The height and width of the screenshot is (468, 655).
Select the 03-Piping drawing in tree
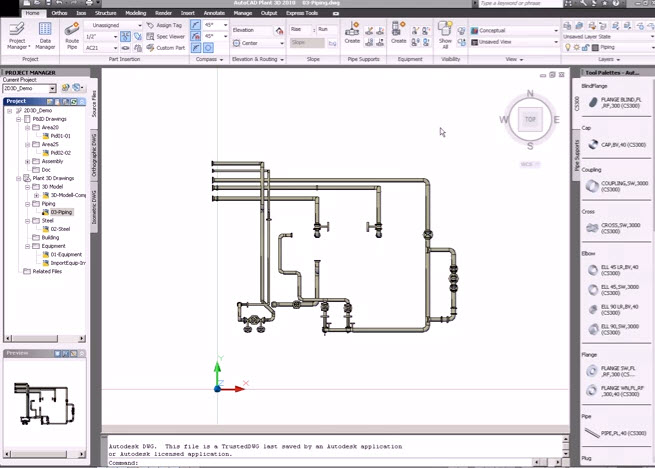point(61,212)
